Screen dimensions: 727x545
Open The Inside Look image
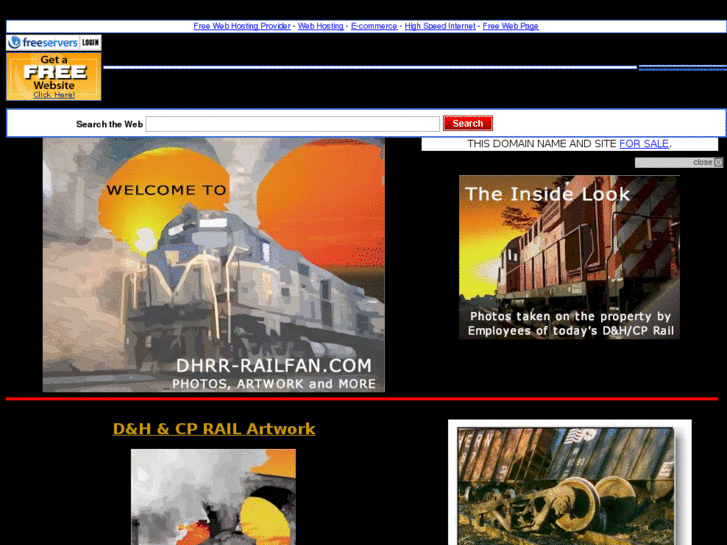click(x=569, y=257)
